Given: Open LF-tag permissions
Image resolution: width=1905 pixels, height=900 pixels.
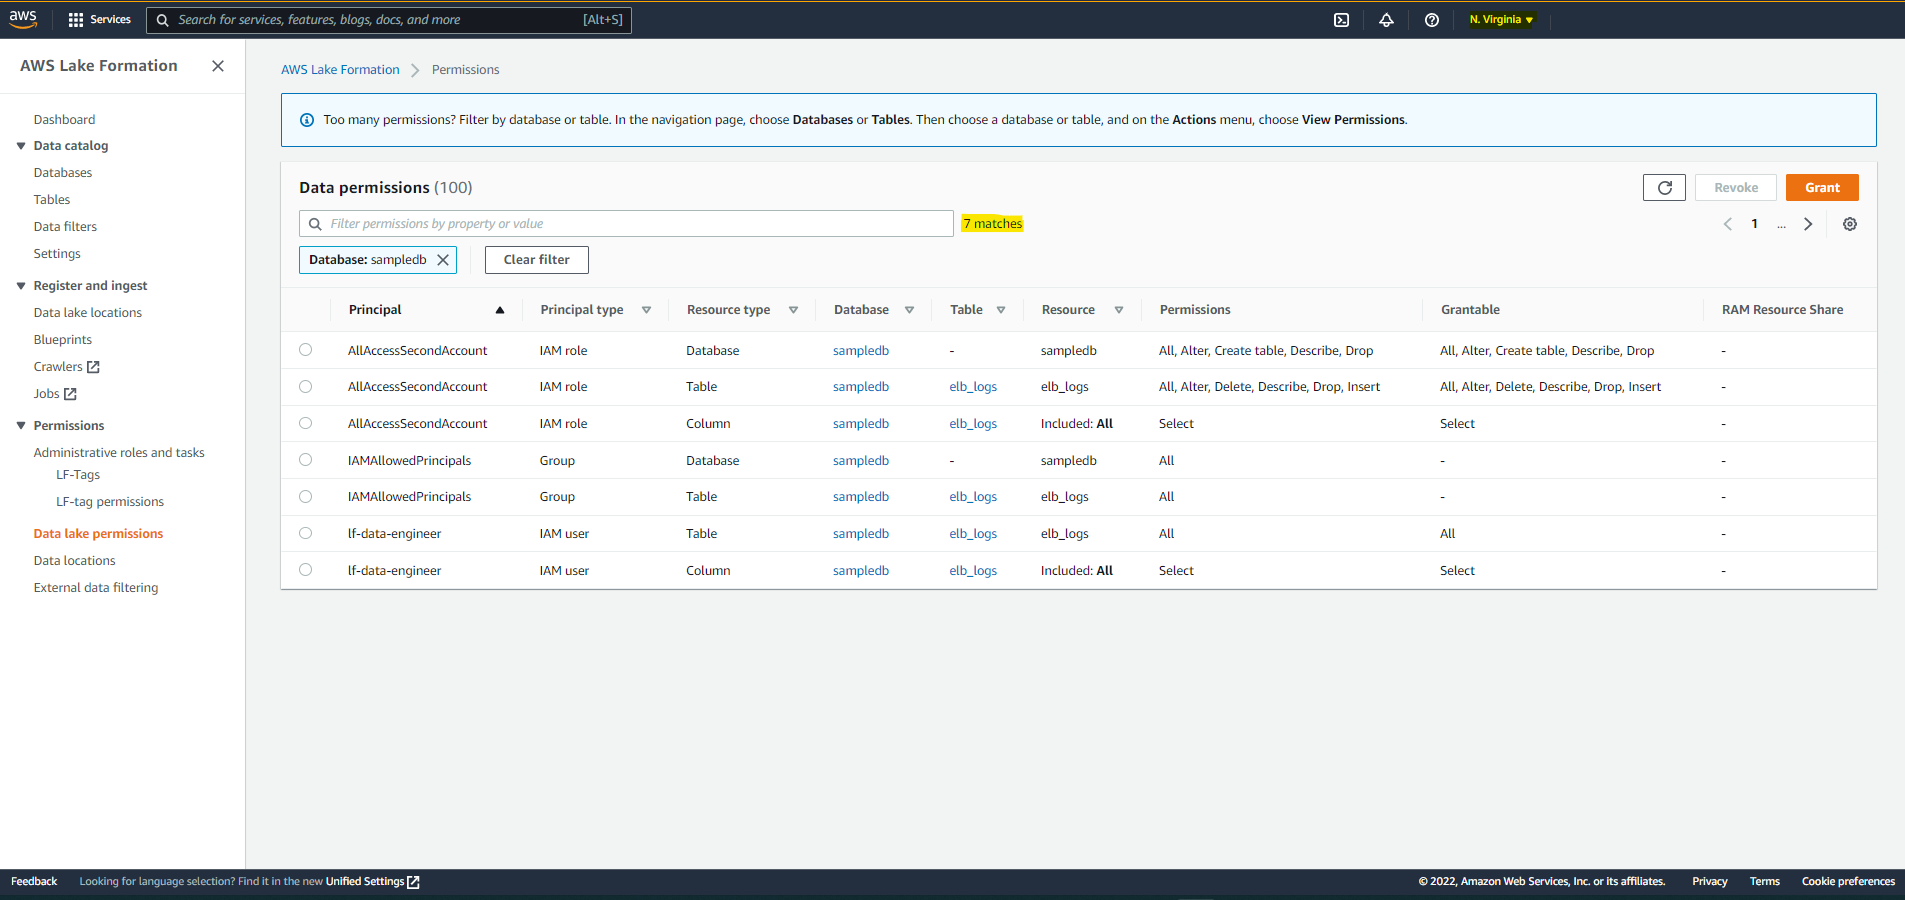Looking at the screenshot, I should pyautogui.click(x=110, y=502).
